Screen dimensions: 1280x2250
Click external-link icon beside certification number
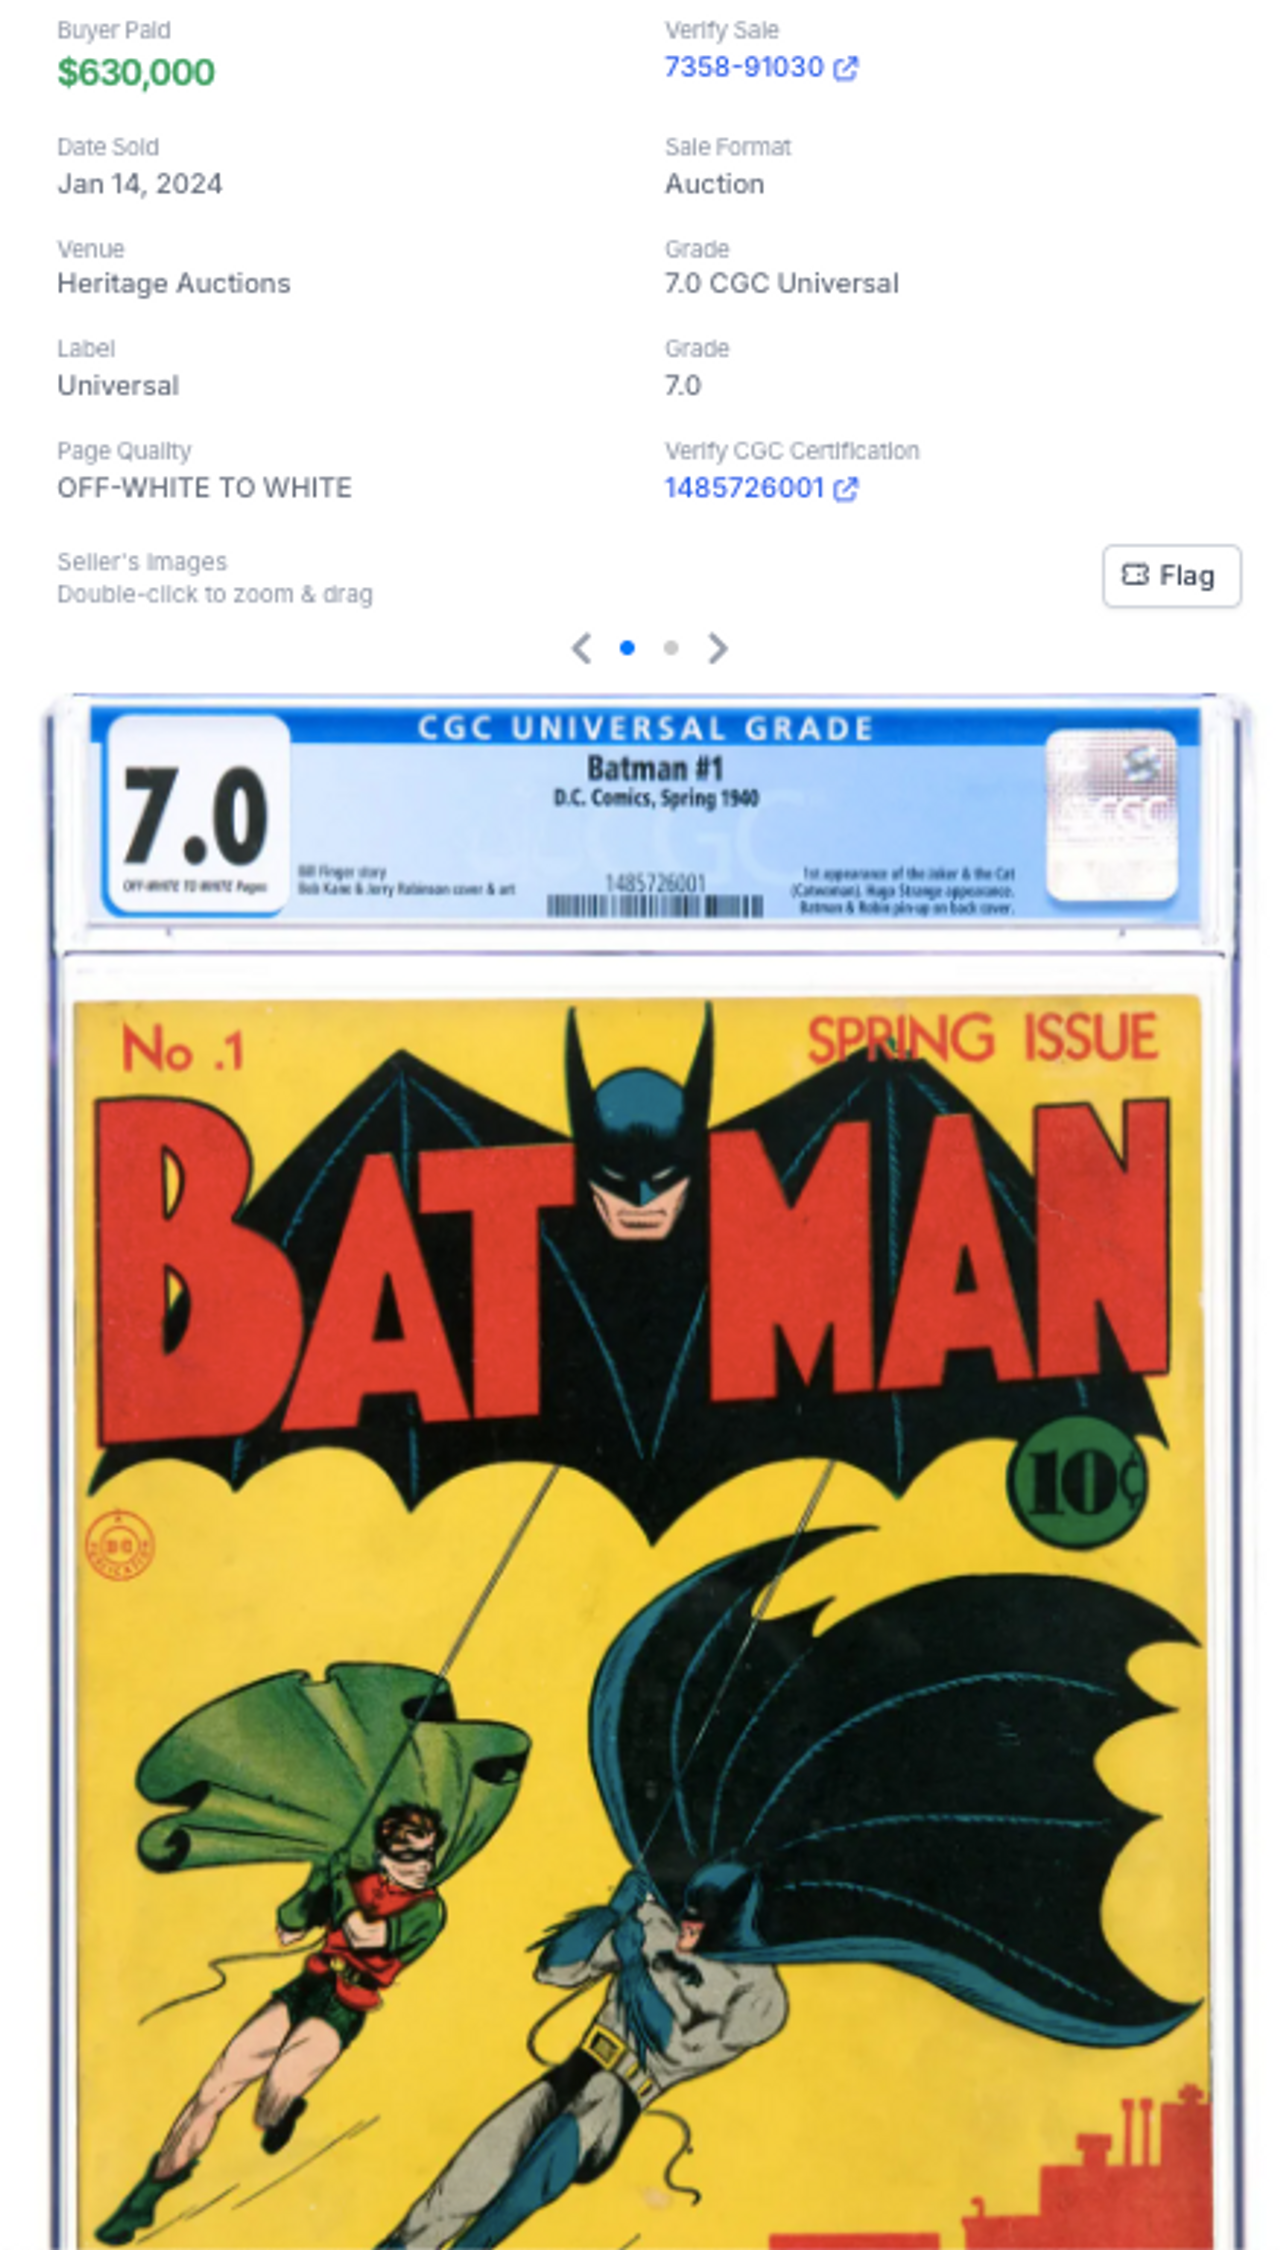(x=846, y=489)
